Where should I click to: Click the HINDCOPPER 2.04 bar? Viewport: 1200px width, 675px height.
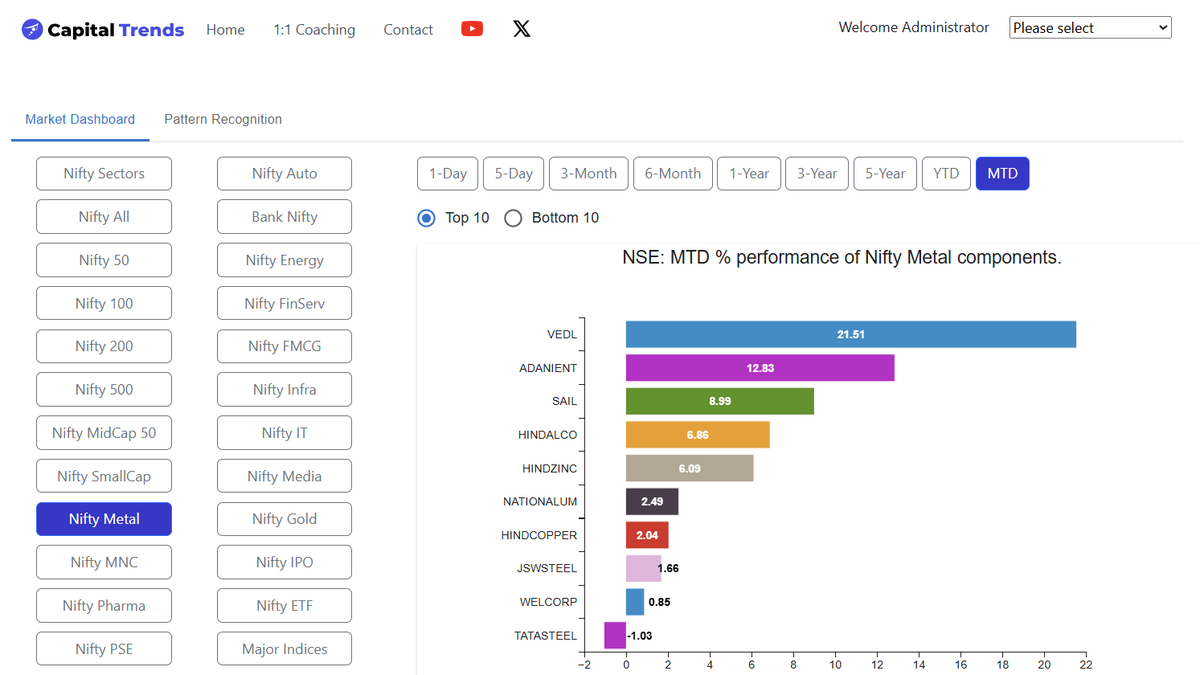tap(647, 535)
